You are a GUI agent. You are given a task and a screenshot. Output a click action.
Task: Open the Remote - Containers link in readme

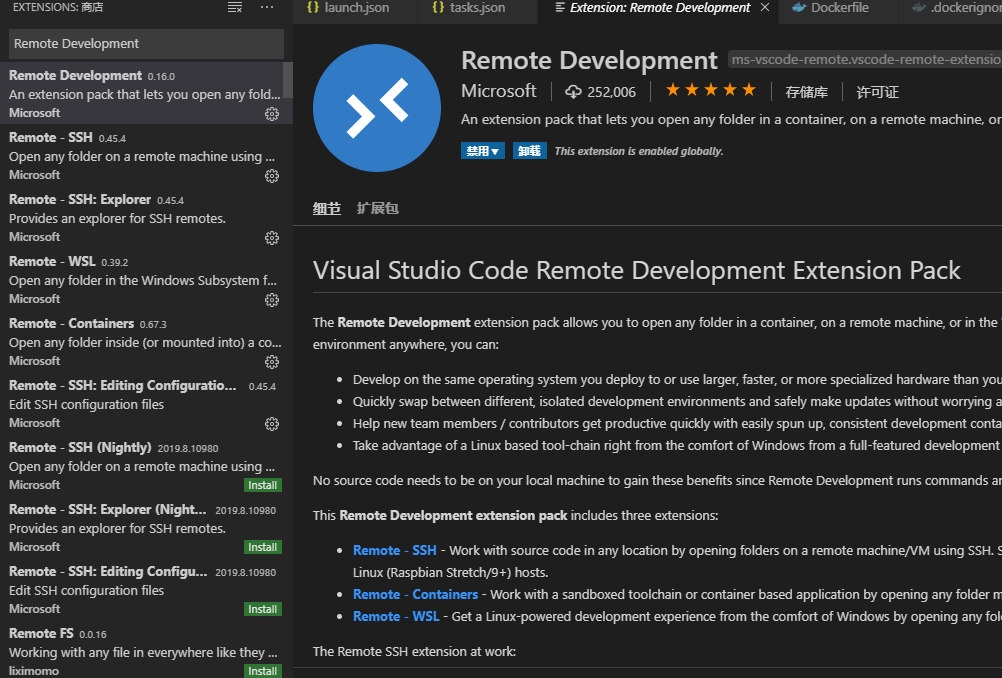pos(415,594)
